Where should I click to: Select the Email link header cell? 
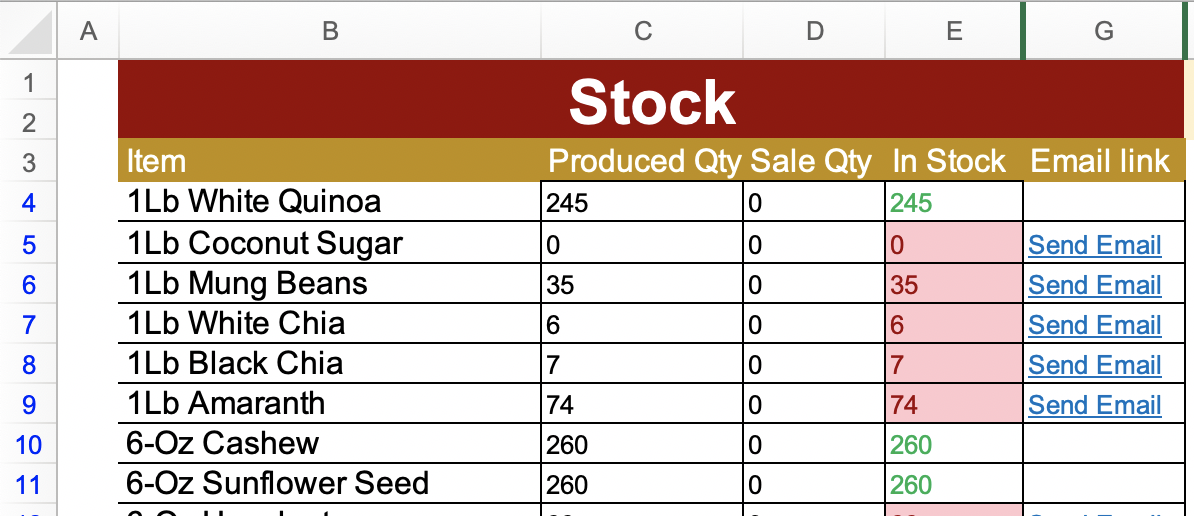[1103, 161]
